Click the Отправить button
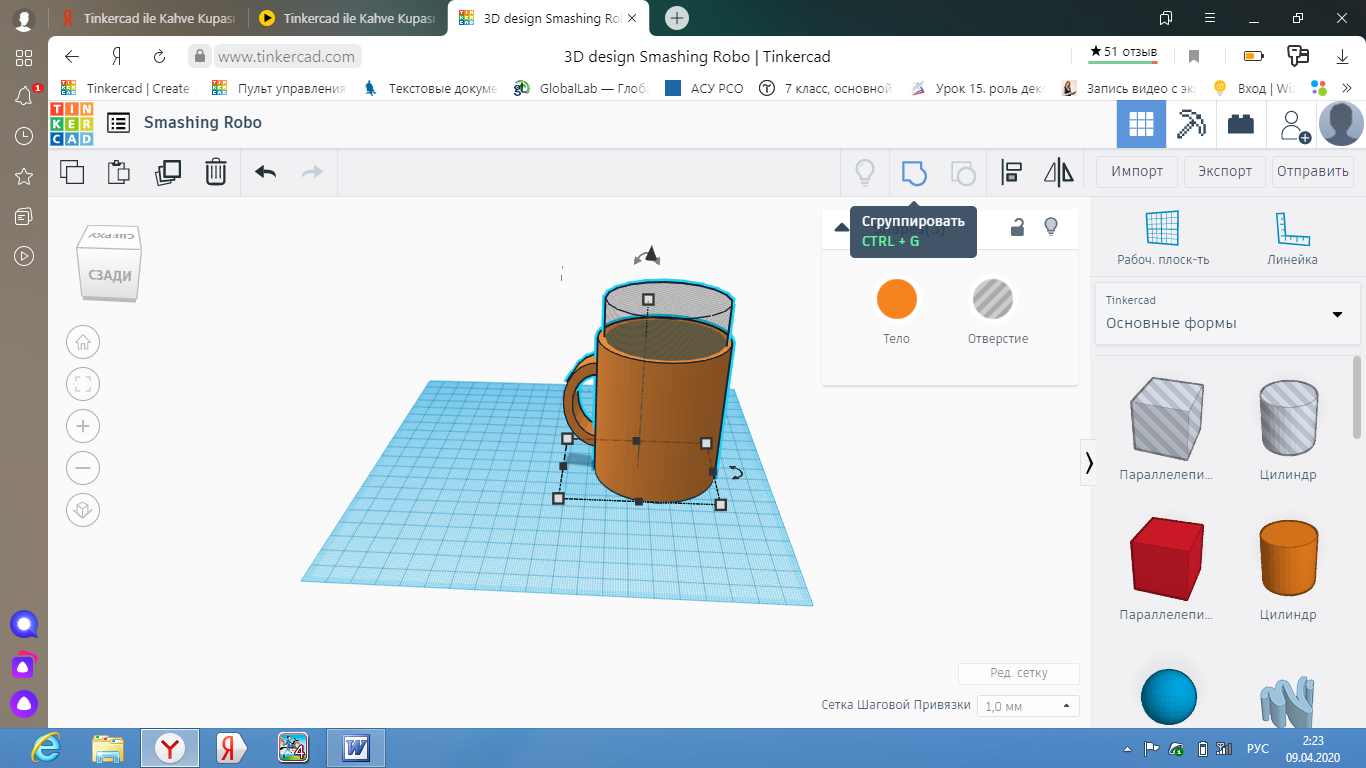Viewport: 1366px width, 768px height. (1313, 171)
